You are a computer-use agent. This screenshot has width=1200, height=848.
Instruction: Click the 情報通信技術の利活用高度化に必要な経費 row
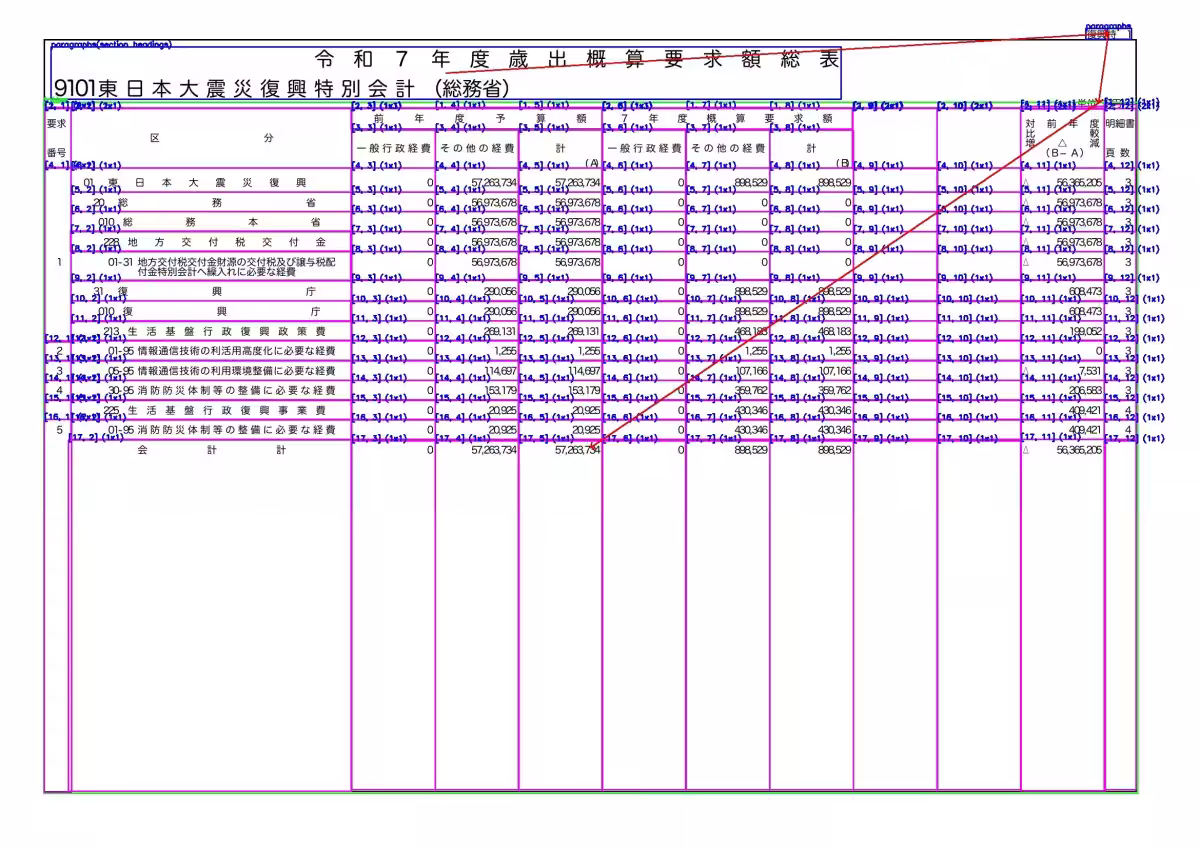210,351
